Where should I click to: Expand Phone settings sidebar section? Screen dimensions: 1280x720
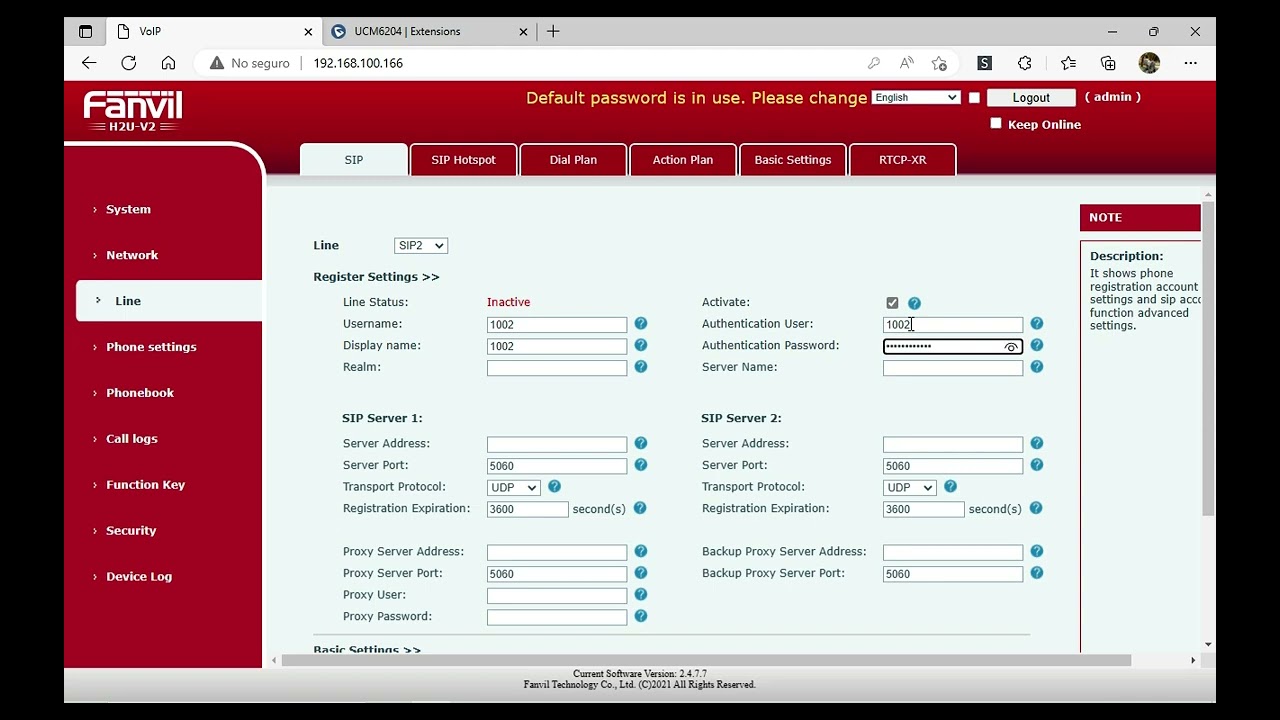point(151,347)
